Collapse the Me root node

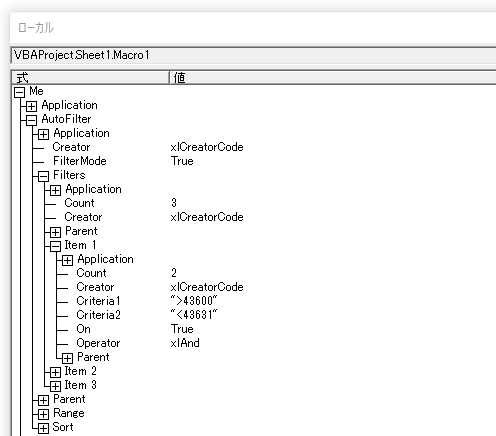(20, 92)
